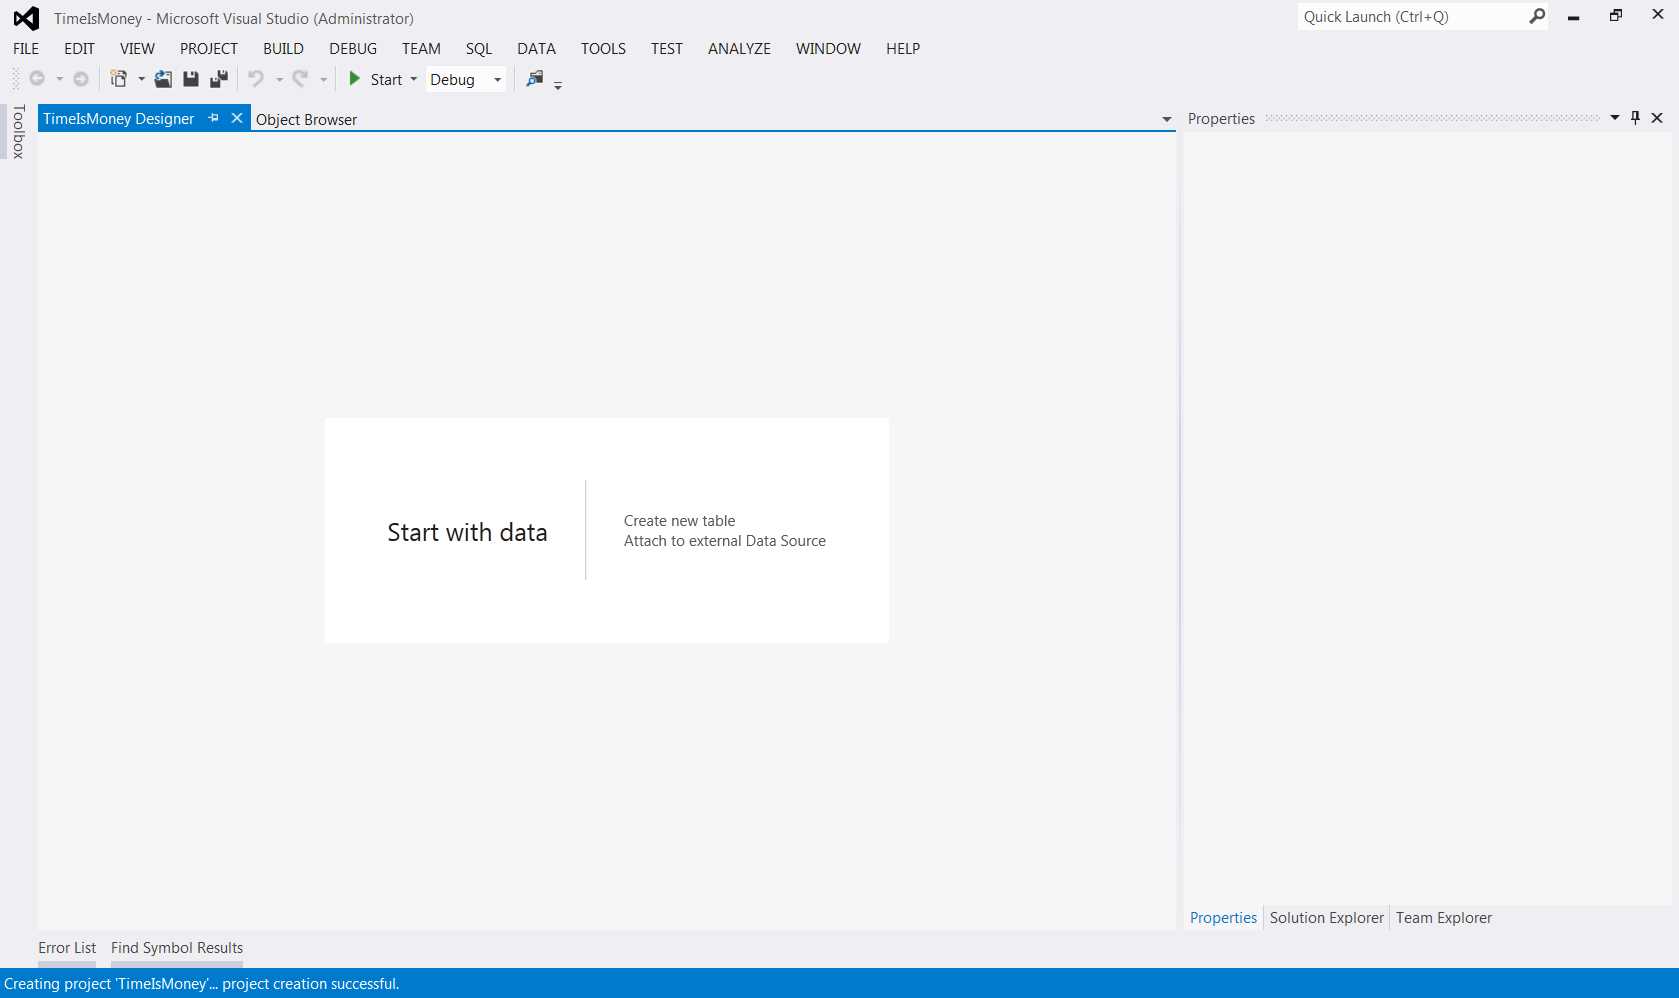This screenshot has height=998, width=1679.
Task: Click the project creation successful status message
Action: 202,983
